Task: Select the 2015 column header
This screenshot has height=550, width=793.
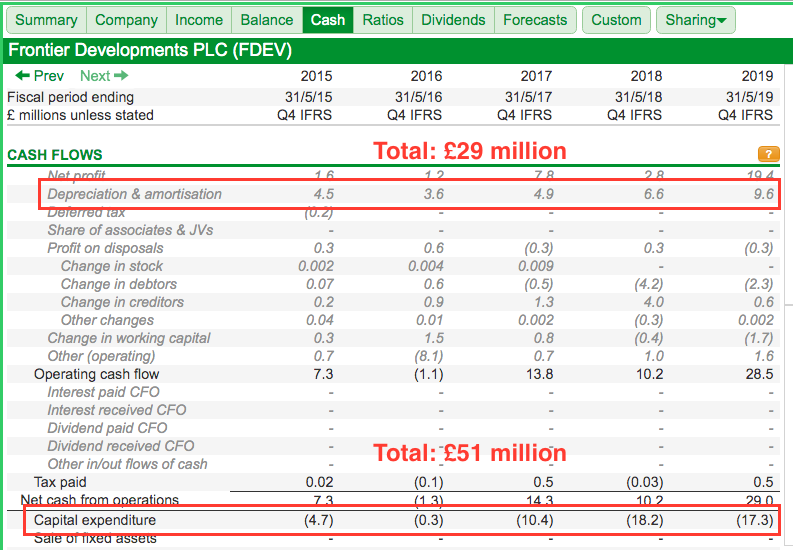Action: [316, 76]
